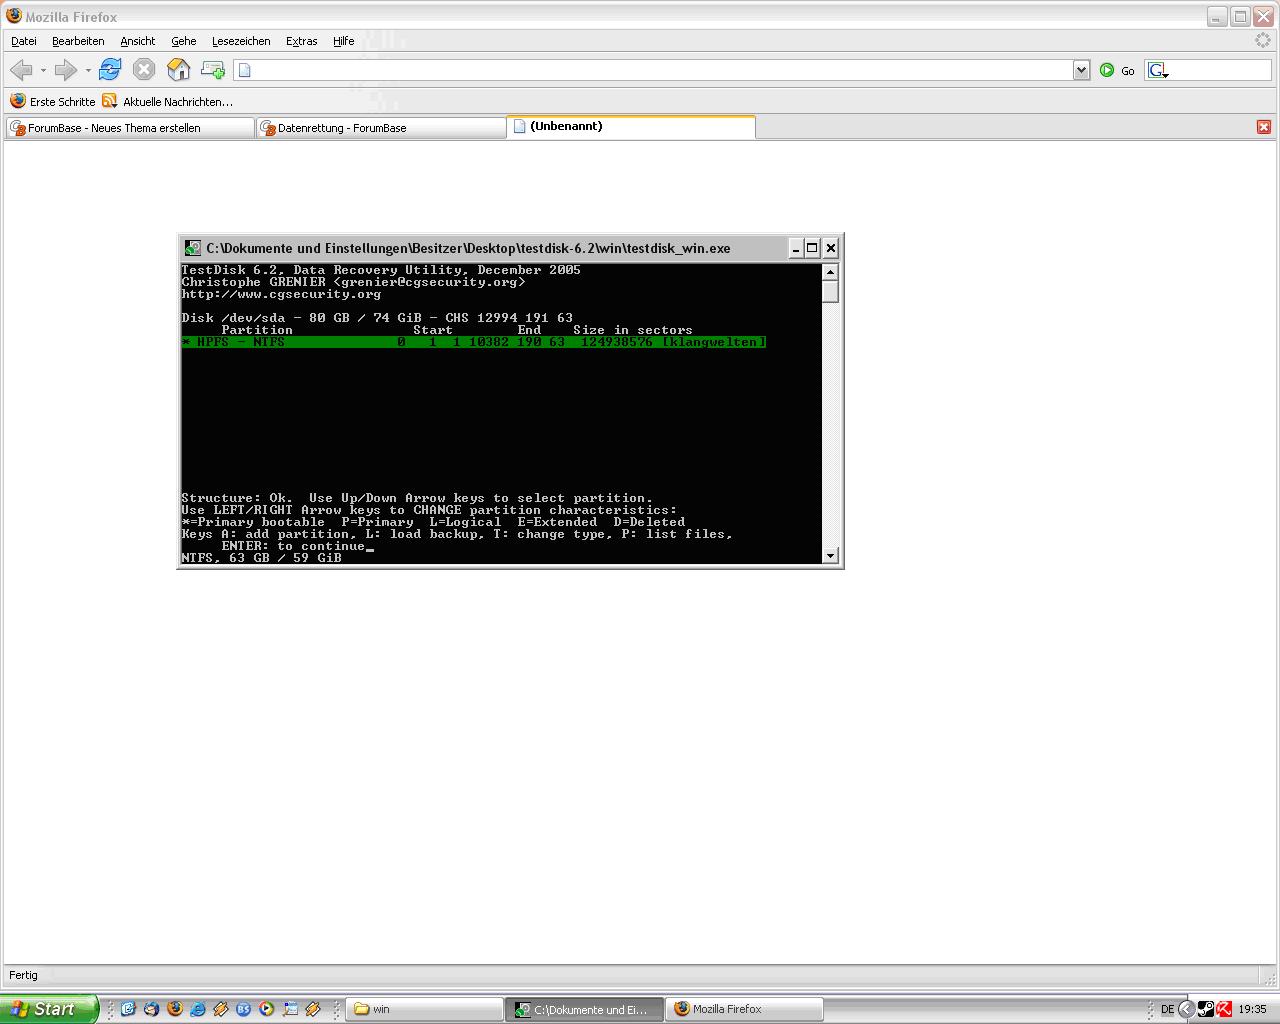Minimize the Firefox window
Image resolution: width=1280 pixels, height=1024 pixels.
(1217, 16)
